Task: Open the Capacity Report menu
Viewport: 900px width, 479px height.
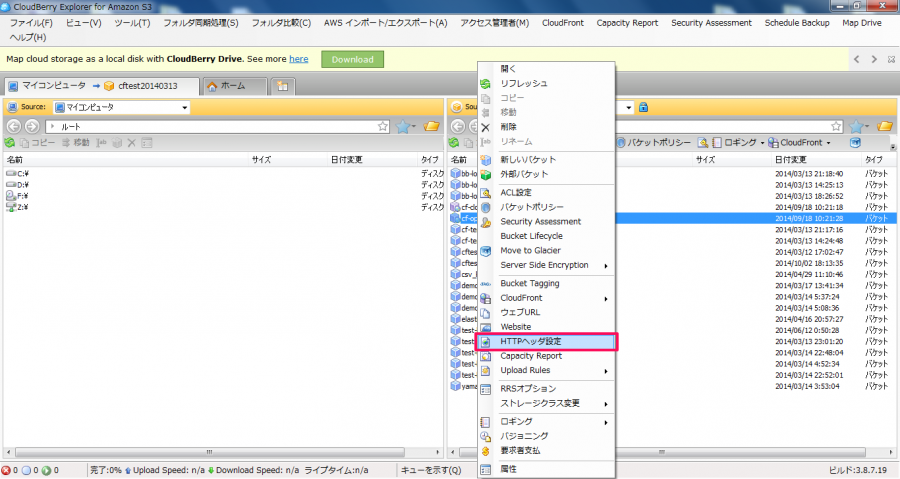Action: (x=627, y=23)
